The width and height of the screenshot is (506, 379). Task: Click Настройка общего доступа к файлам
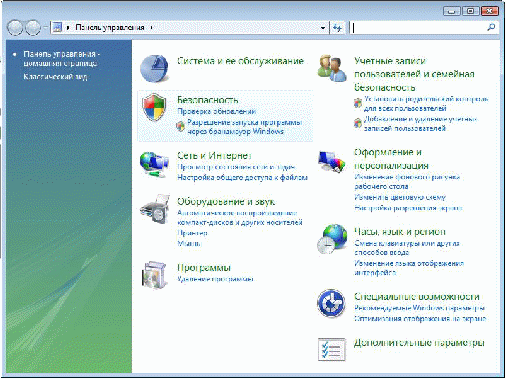[242, 178]
